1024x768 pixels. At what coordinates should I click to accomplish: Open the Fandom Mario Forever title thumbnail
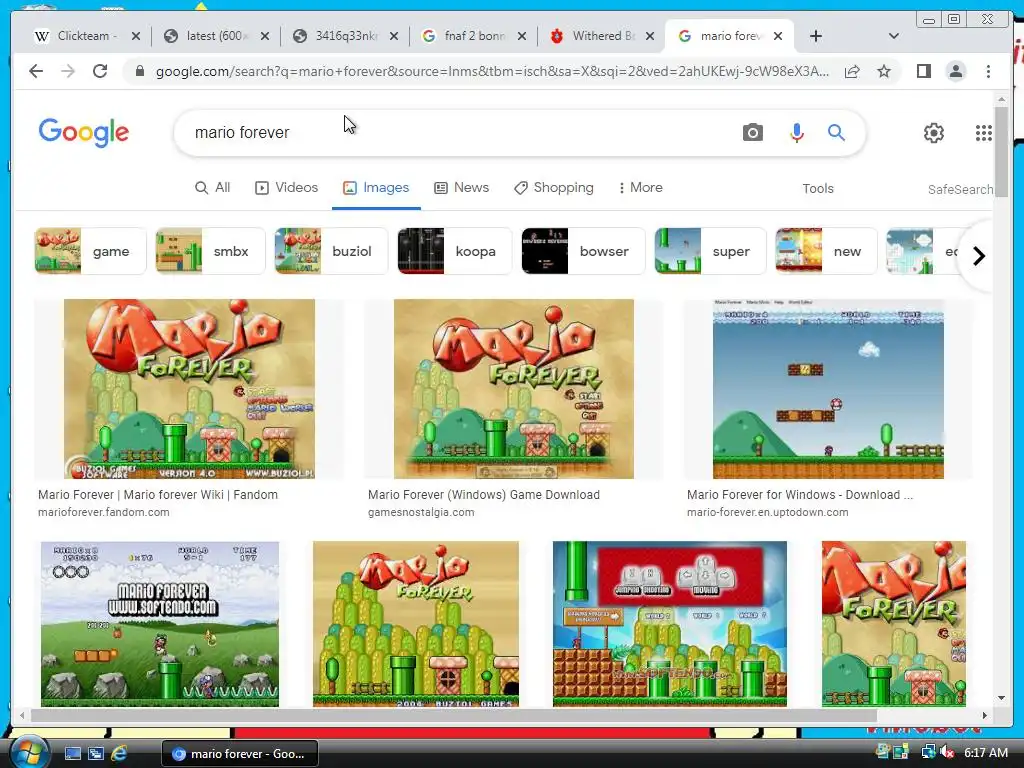(189, 389)
